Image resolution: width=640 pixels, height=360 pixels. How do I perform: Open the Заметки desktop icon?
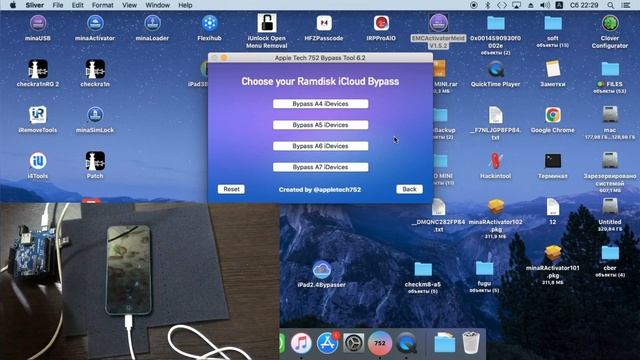point(553,69)
